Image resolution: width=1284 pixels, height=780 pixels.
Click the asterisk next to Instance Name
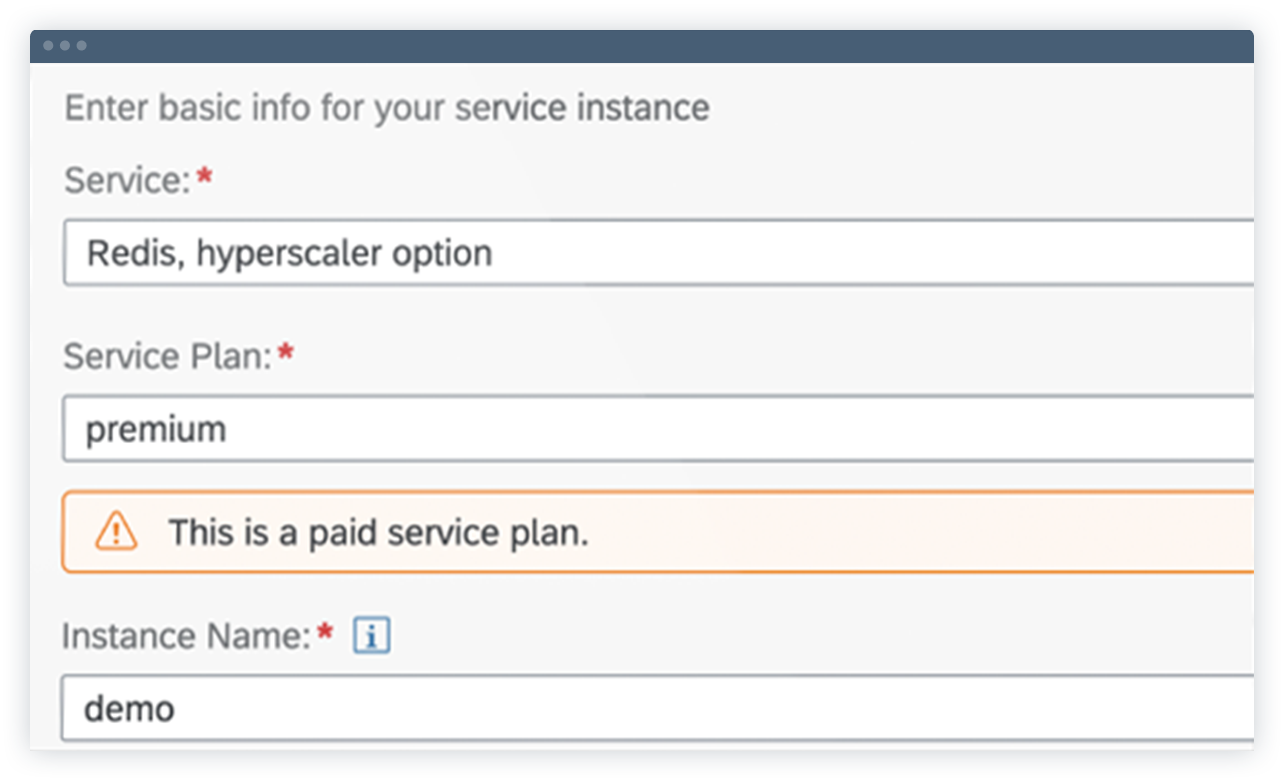click(325, 628)
